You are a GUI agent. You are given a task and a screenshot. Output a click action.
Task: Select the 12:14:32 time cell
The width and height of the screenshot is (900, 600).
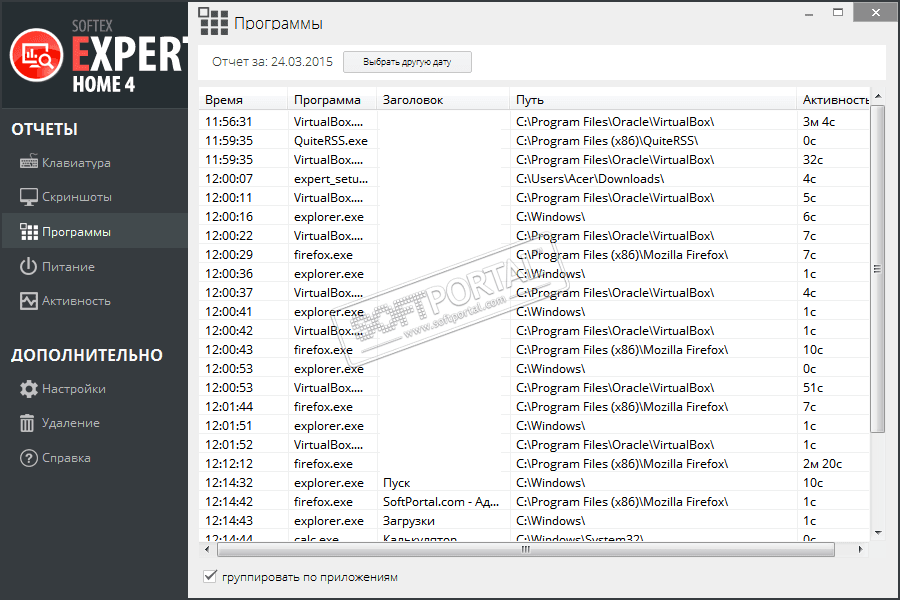click(228, 483)
